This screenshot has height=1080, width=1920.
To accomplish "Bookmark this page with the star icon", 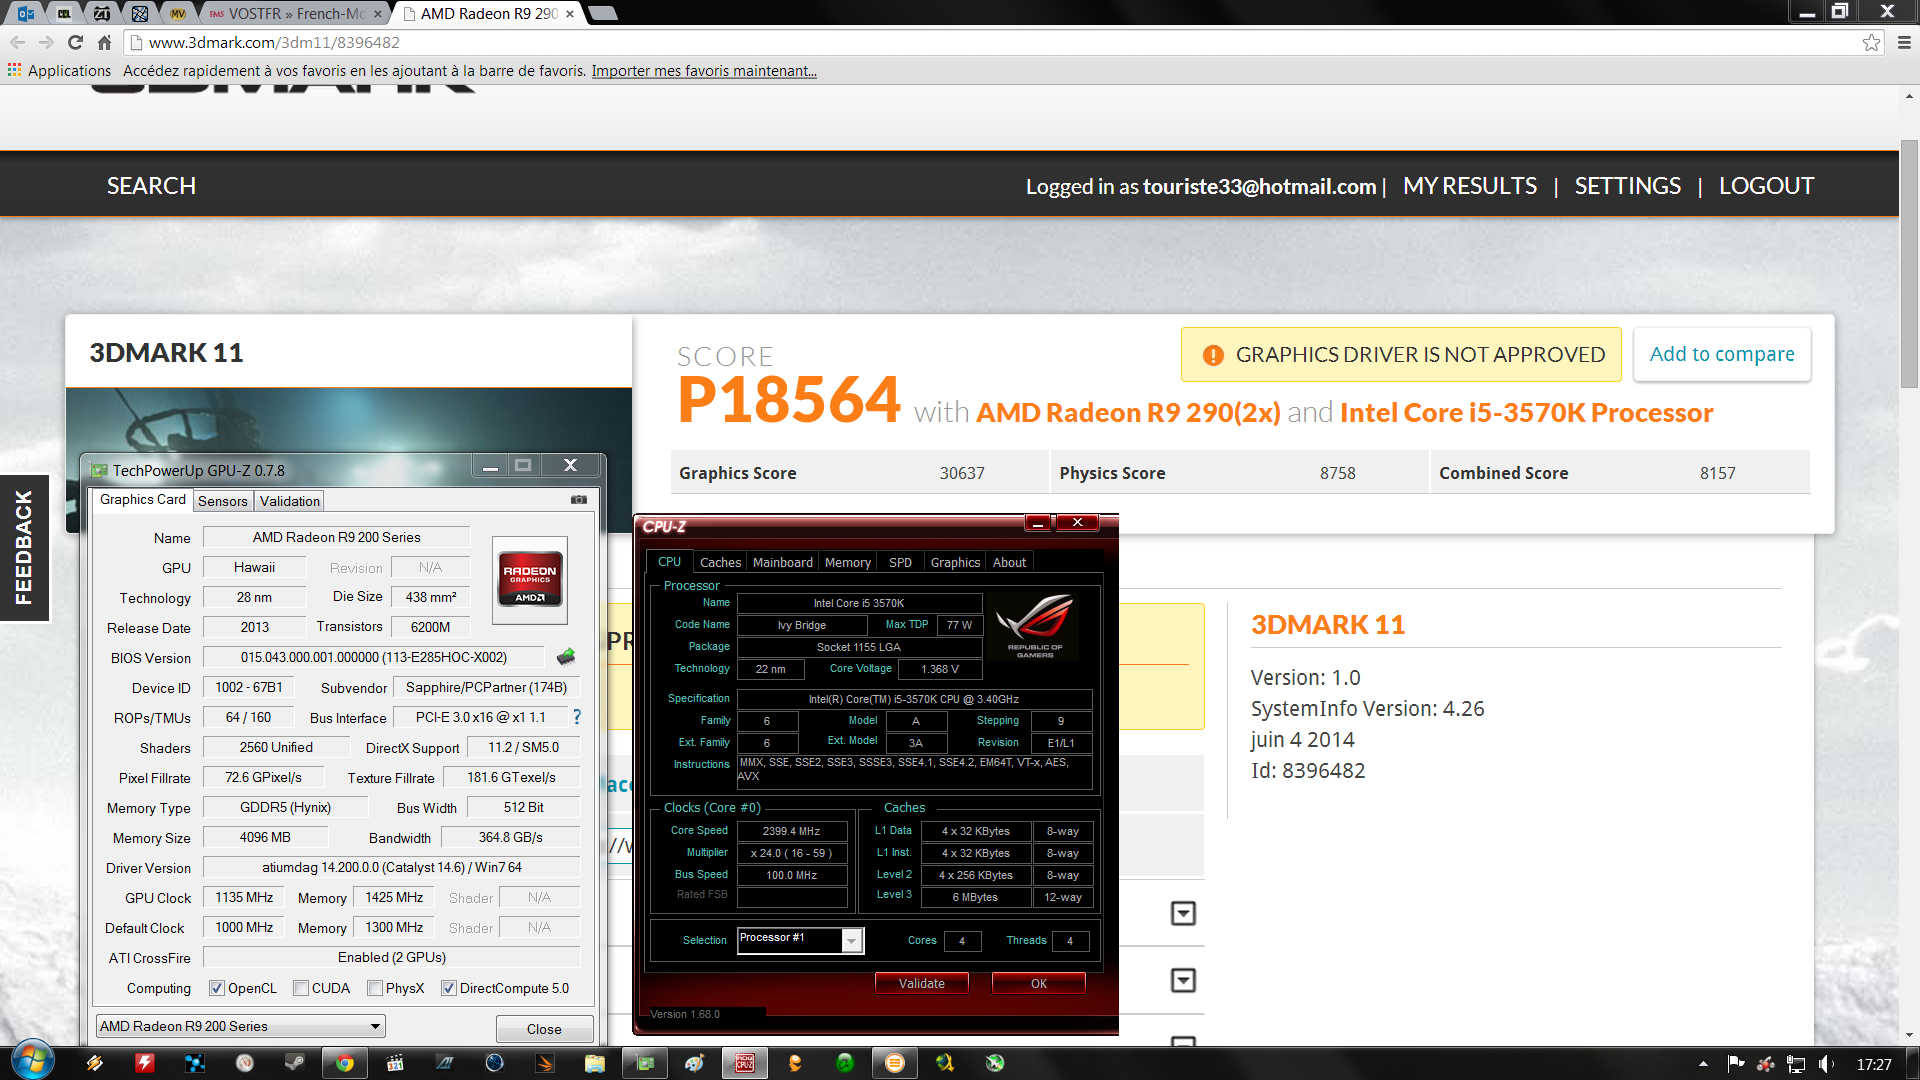I will (x=1871, y=42).
